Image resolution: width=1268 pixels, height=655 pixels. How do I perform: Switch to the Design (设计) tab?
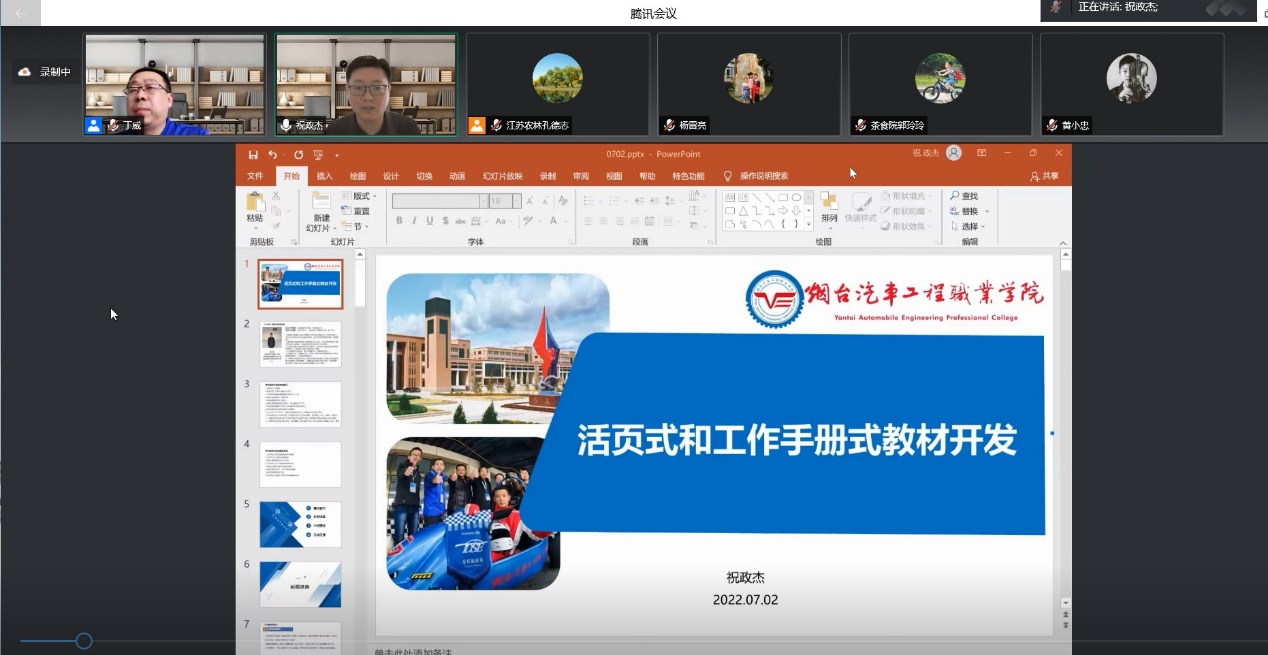click(391, 176)
